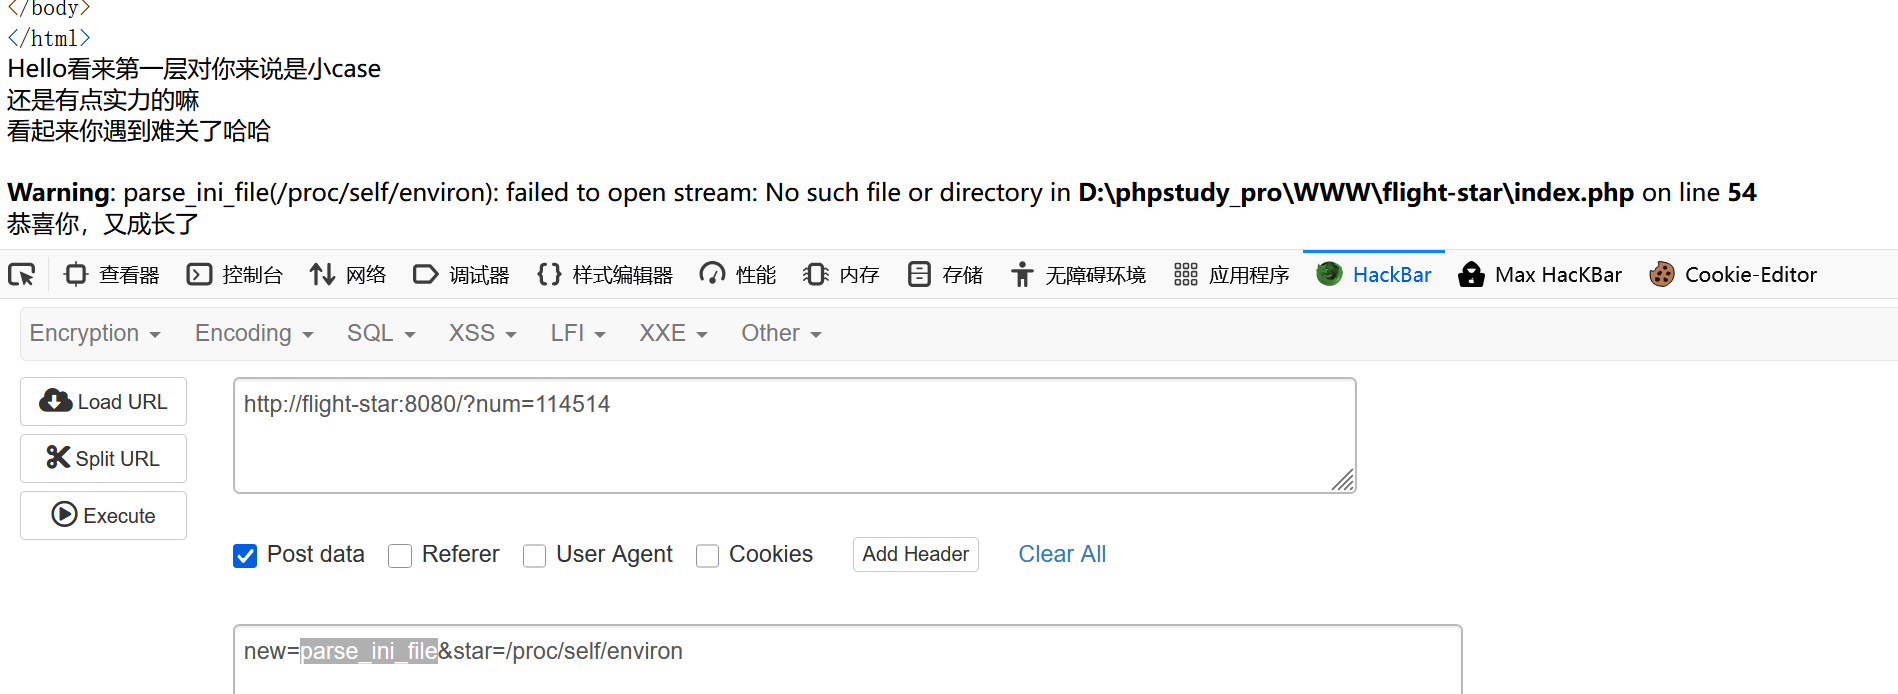Expand the SQL dropdown menu
Screen dimensions: 1898x694
pyautogui.click(x=381, y=333)
